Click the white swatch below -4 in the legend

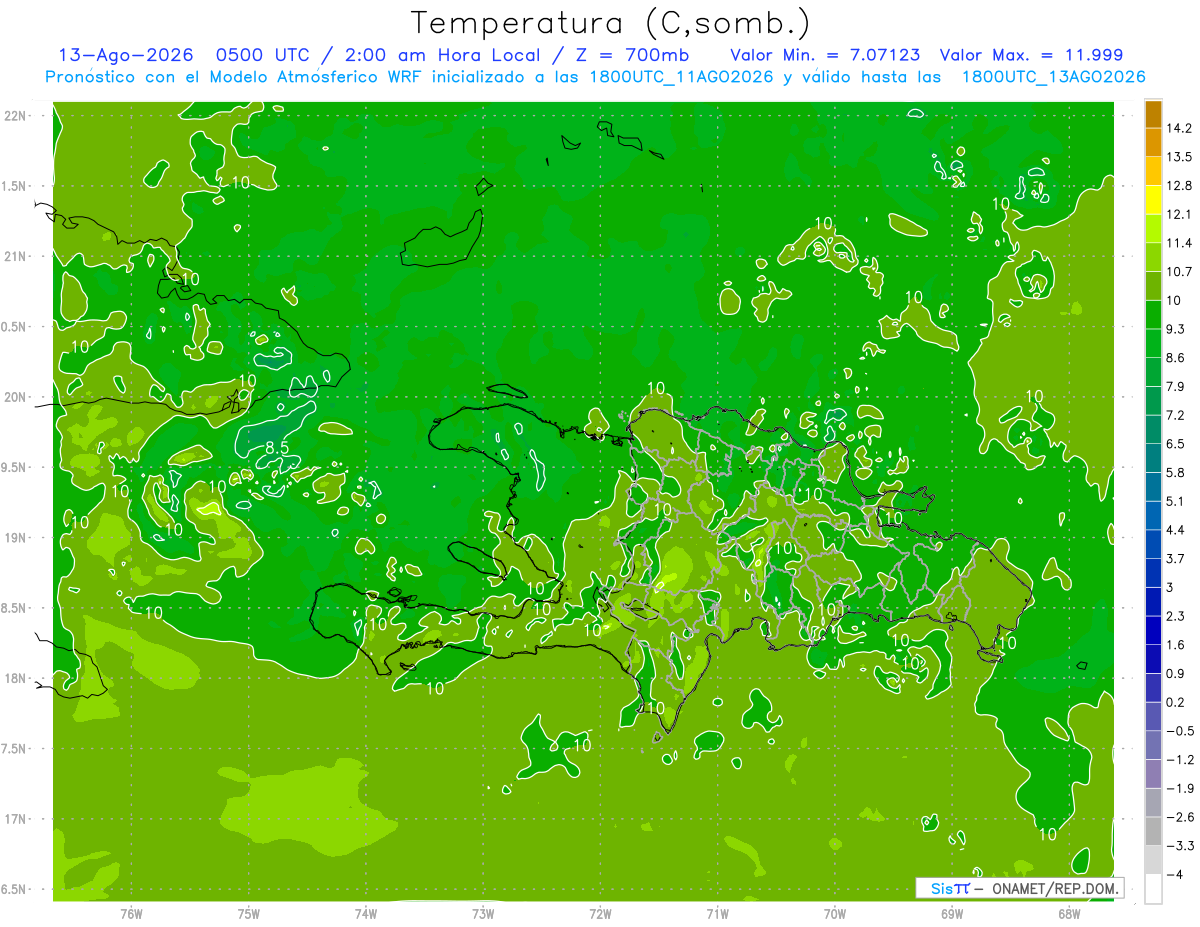click(1153, 889)
